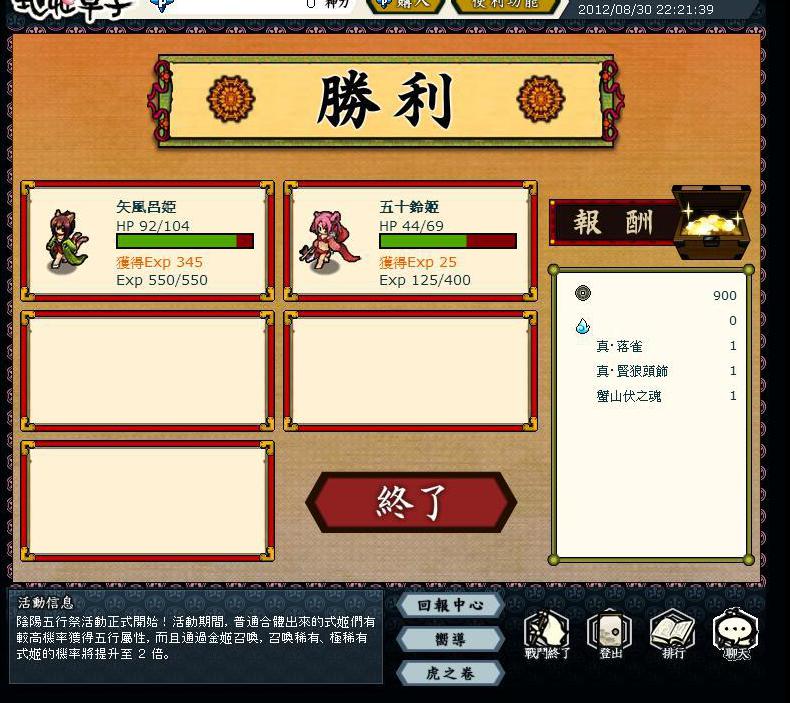Screen dimensions: 790x703
Task: Open the 虎之卷 button
Action: coord(450,673)
